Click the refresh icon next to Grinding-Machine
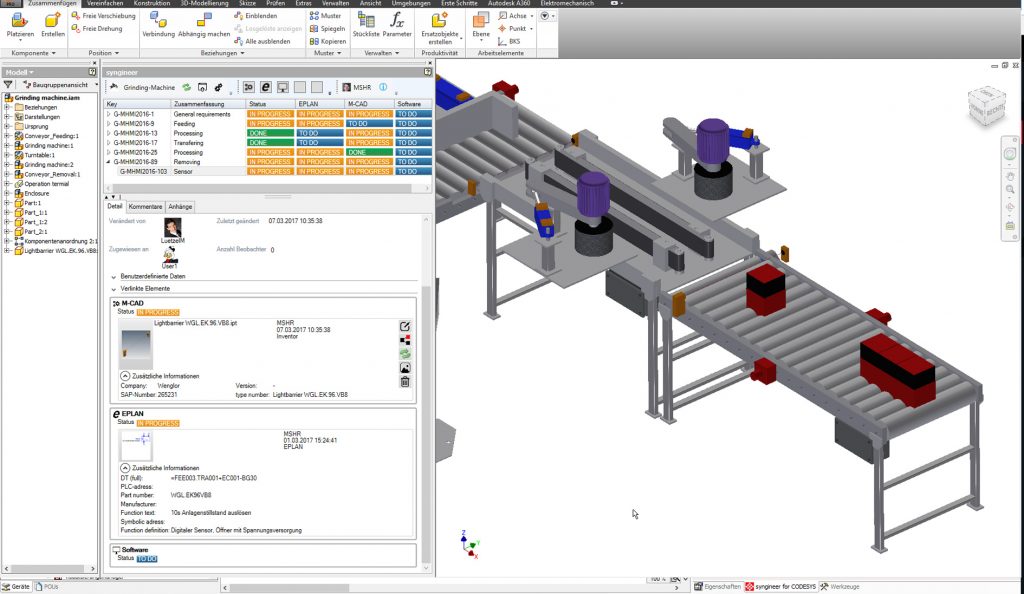1024x594 pixels. pyautogui.click(x=186, y=88)
